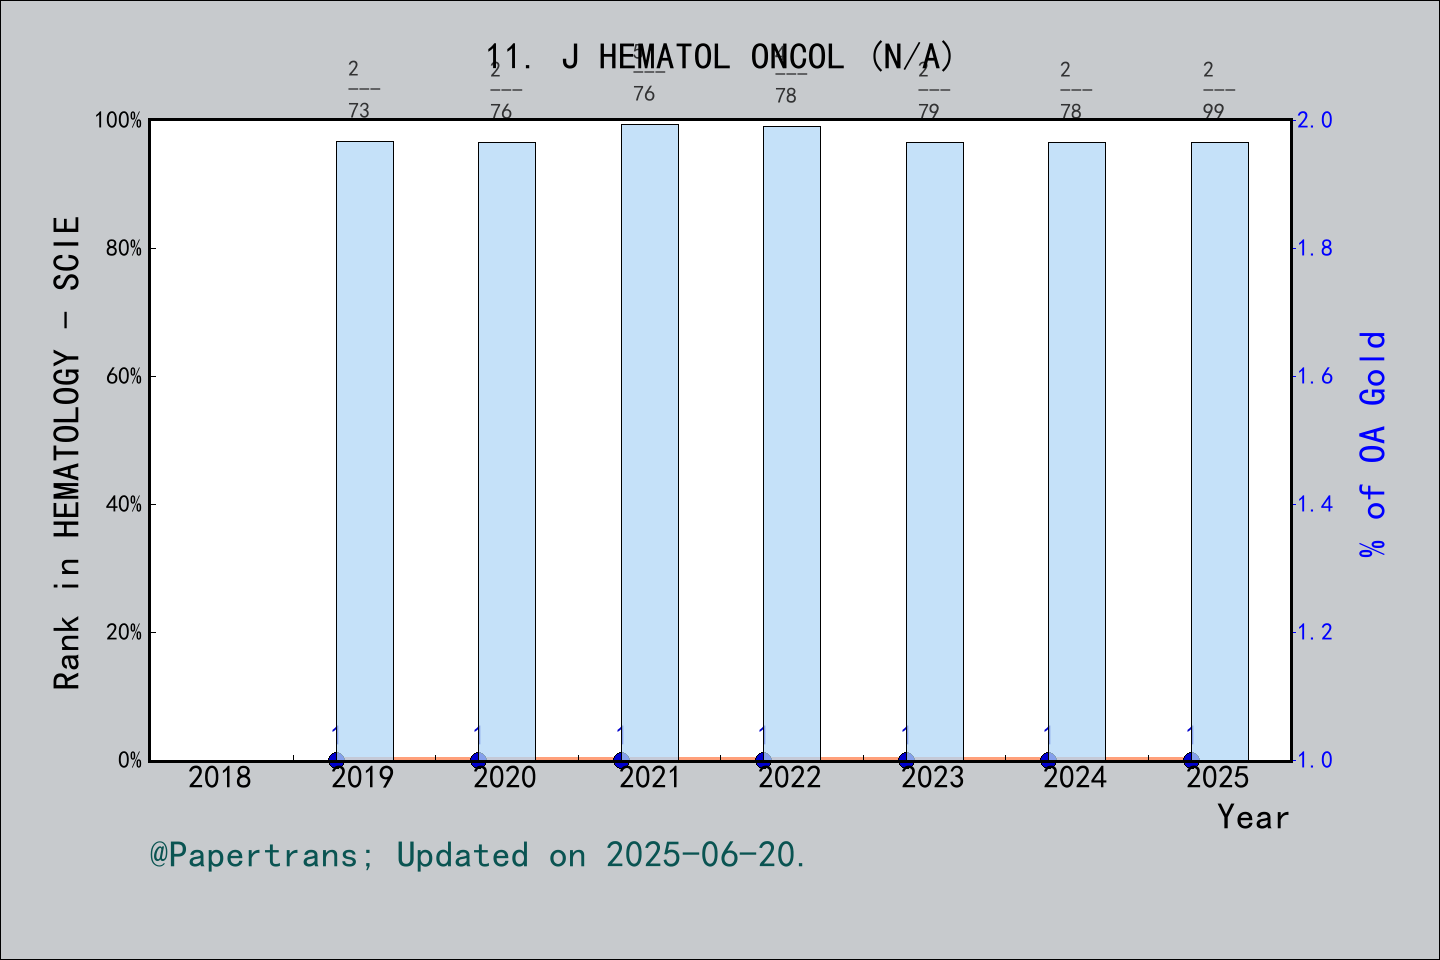
Task: Click the chart title "J HEMATOL ONCOL (N/A)"
Action: 719,58
